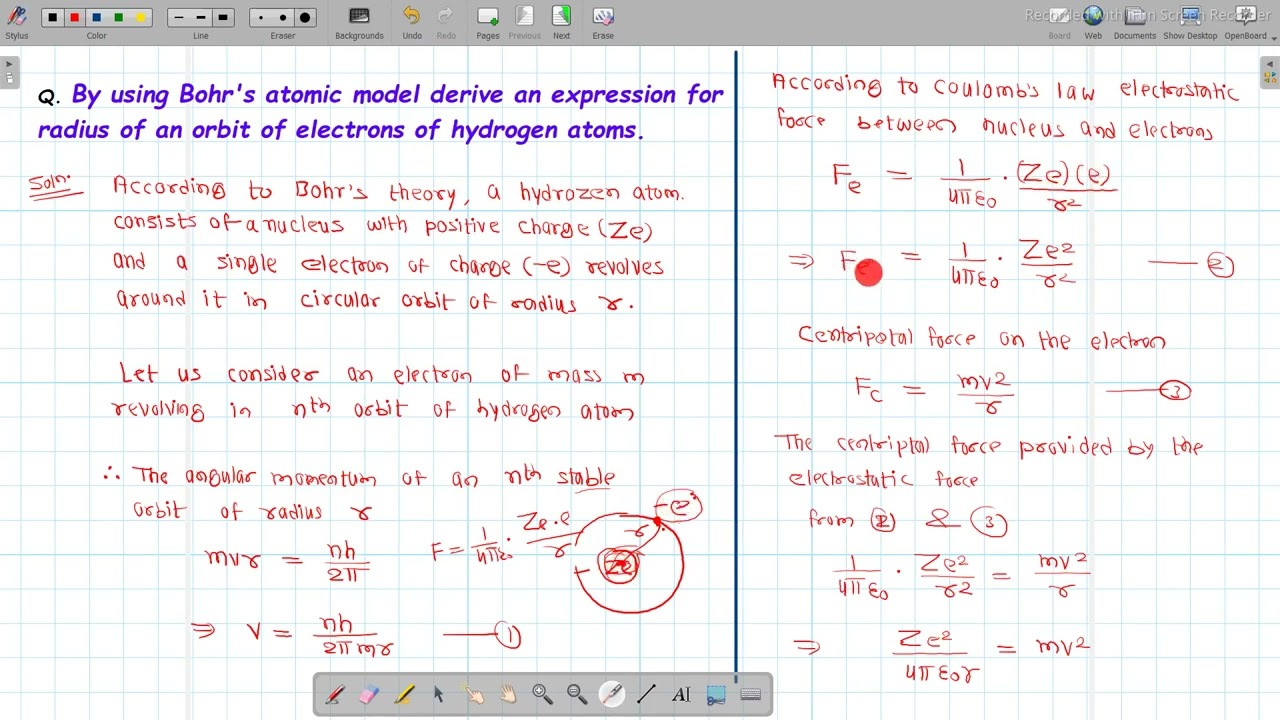Click the Erase page button

[603, 21]
